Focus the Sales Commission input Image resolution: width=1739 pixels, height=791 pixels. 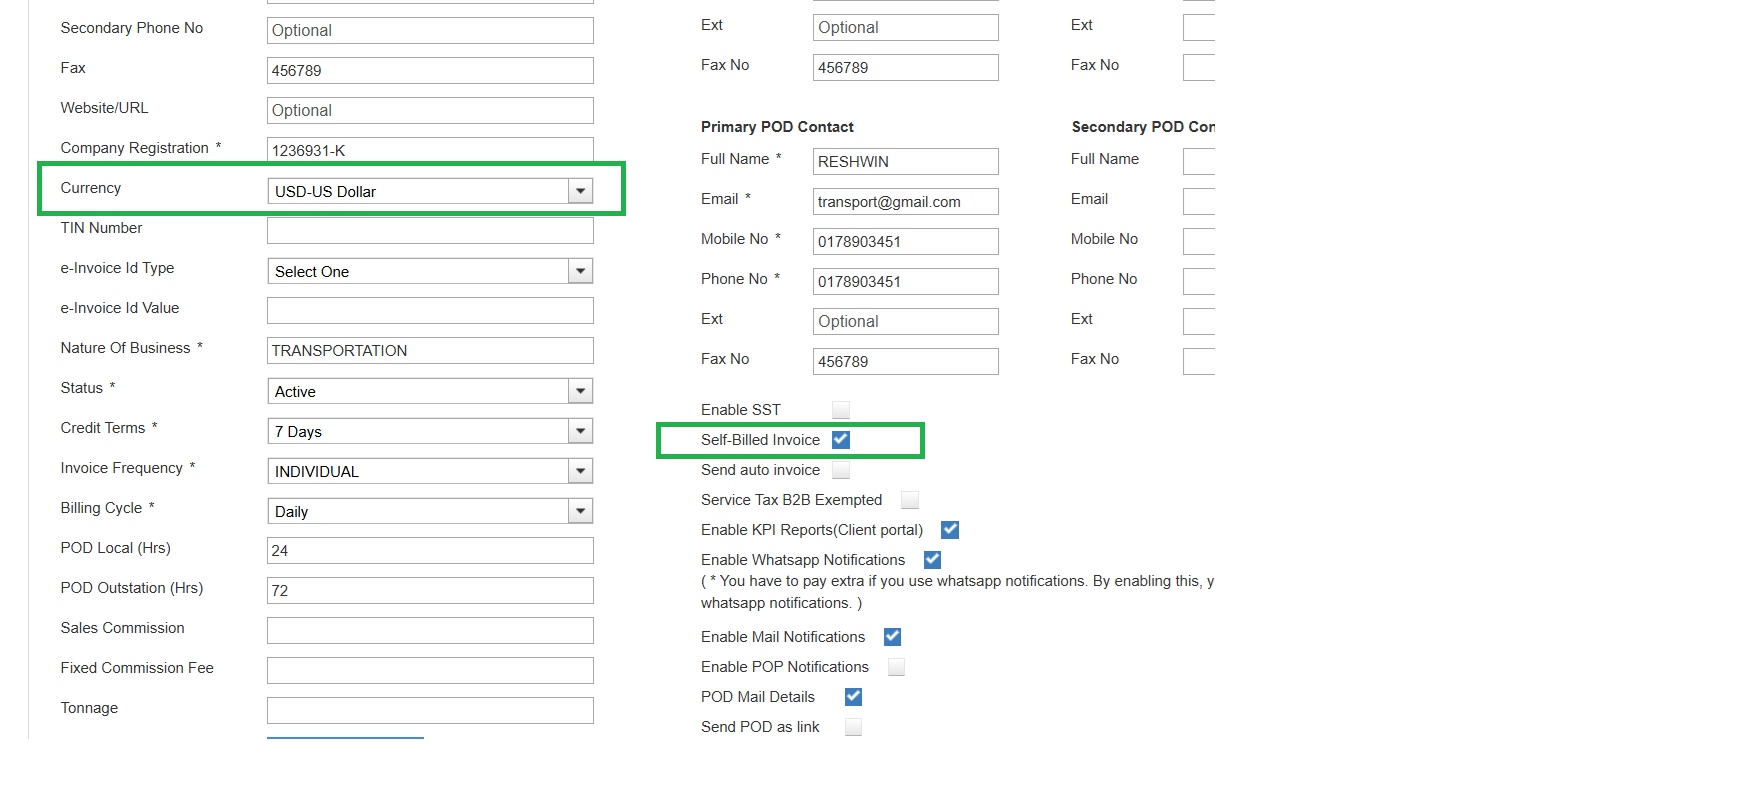tap(430, 630)
